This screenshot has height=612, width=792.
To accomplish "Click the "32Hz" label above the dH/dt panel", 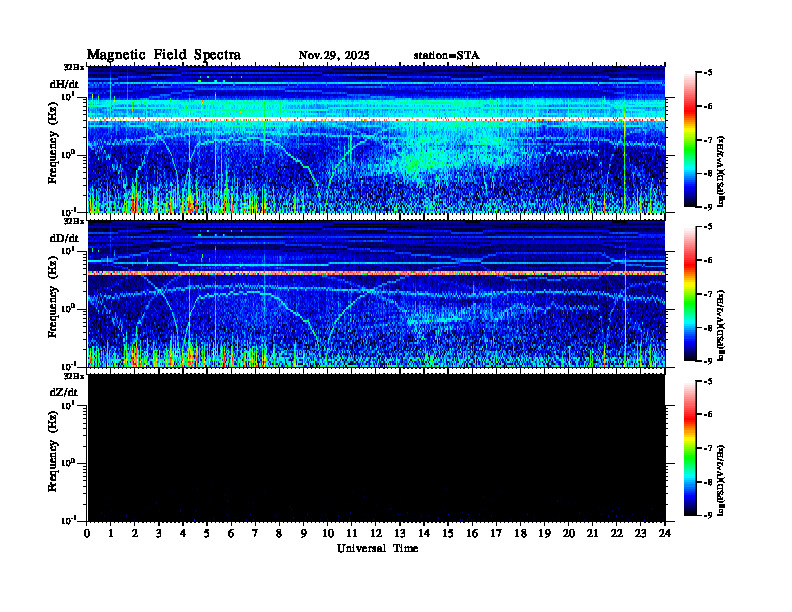I will (74, 66).
